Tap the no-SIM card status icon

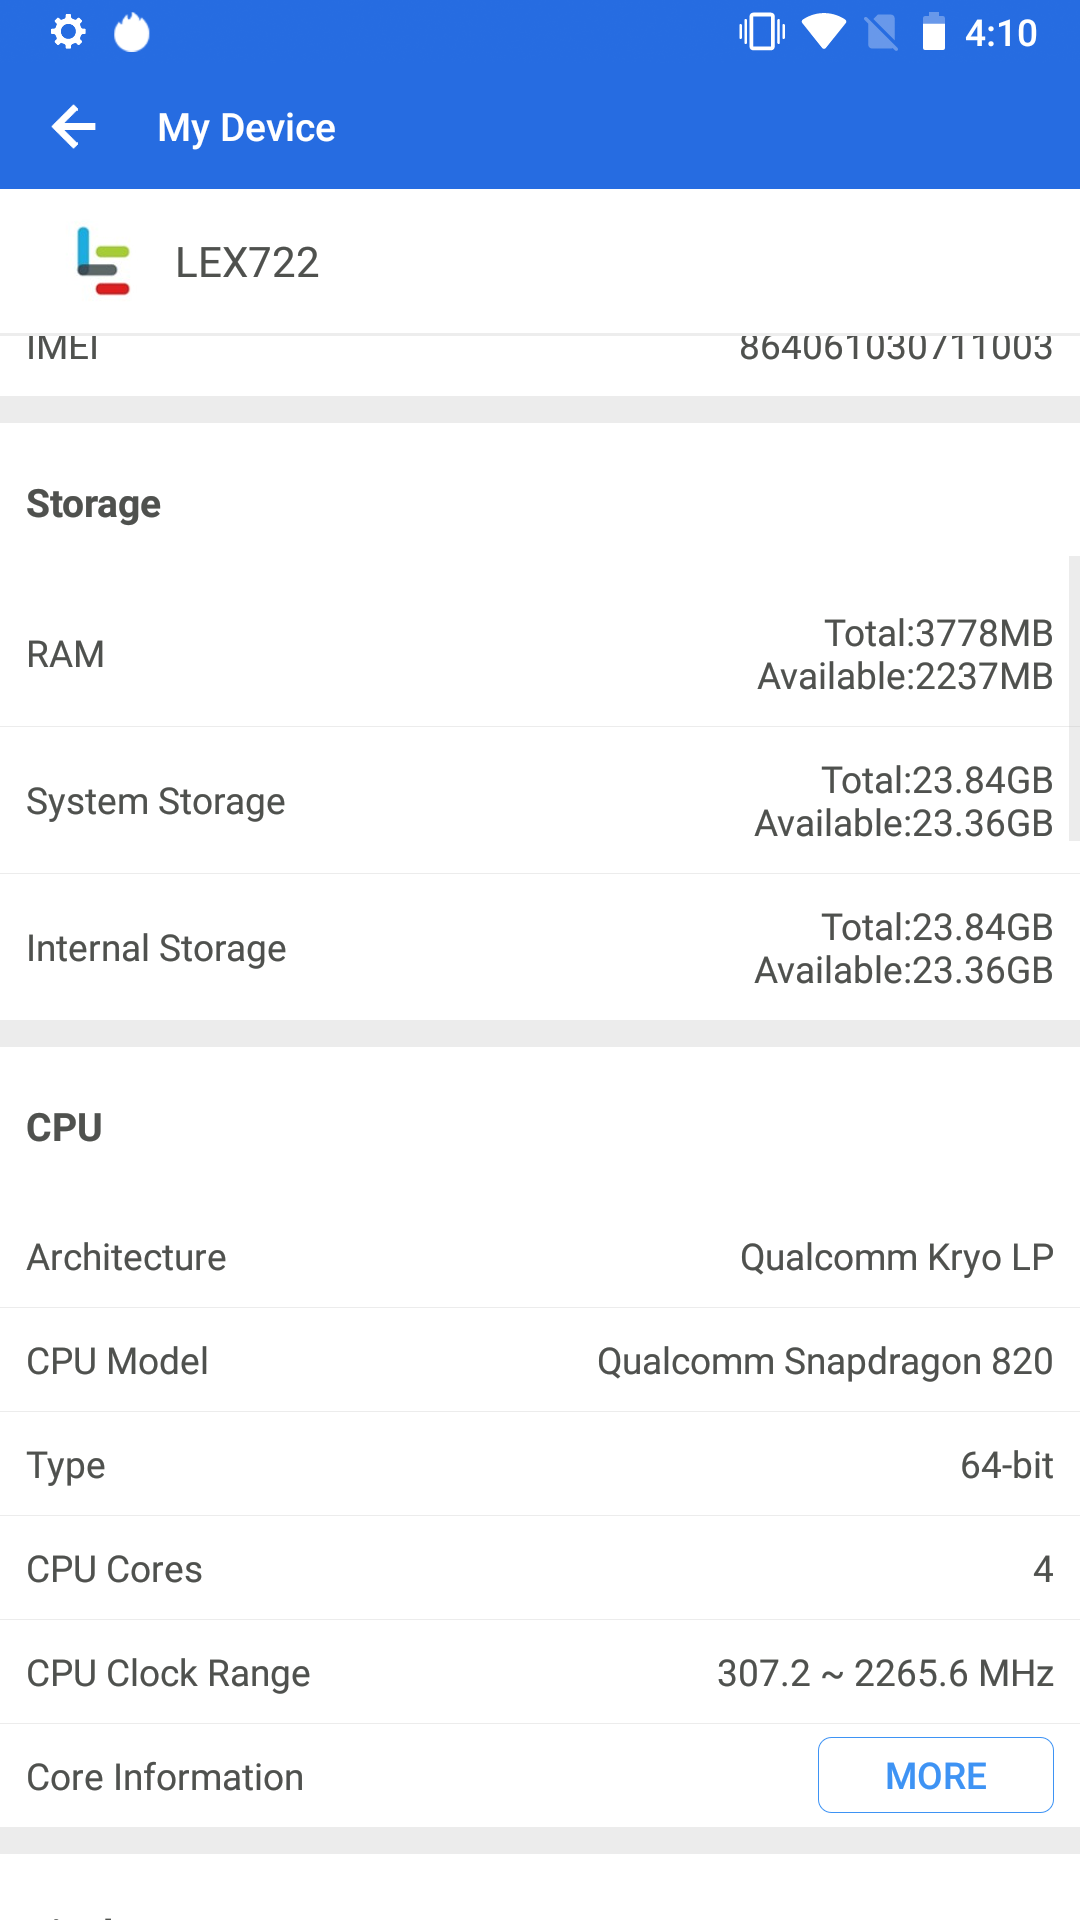[x=881, y=32]
